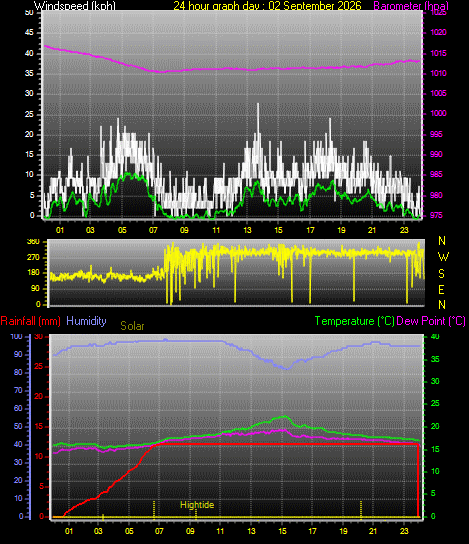The height and width of the screenshot is (544, 469).
Task: Click the "24 hour graph day : 02 September 2026" heading
Action: [267, 6]
